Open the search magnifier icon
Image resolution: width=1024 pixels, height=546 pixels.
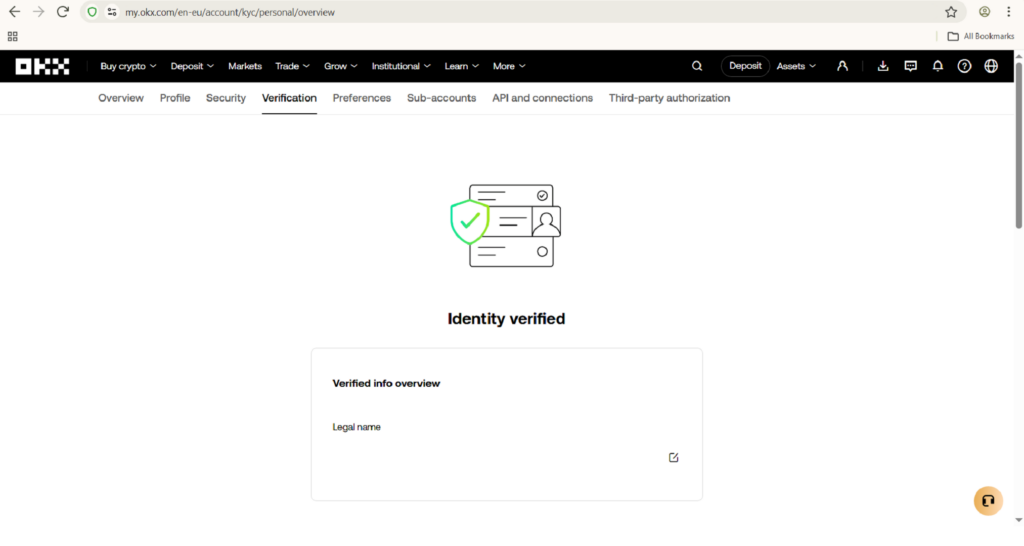697,66
